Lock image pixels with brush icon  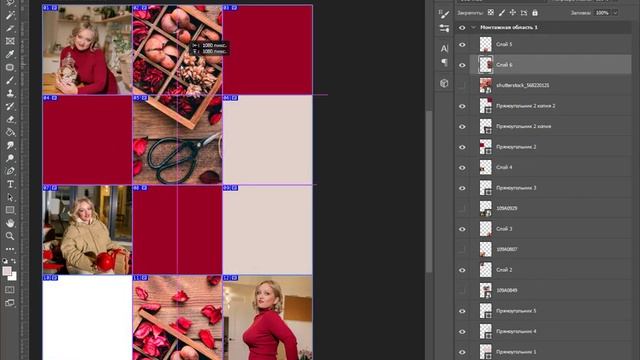click(502, 13)
